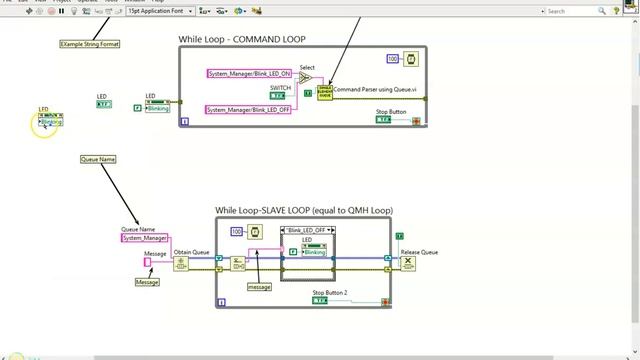Viewport: 640px width, 360px height.
Task: Click the true constant beside Command Parser
Action: tap(308, 93)
